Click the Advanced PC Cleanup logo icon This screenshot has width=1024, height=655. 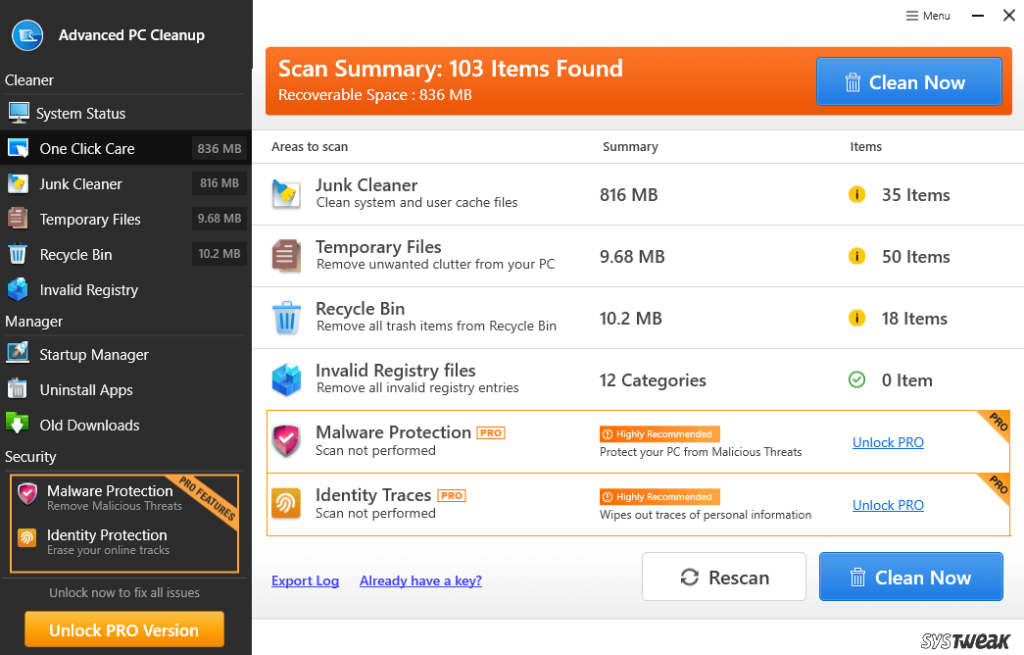click(x=27, y=35)
